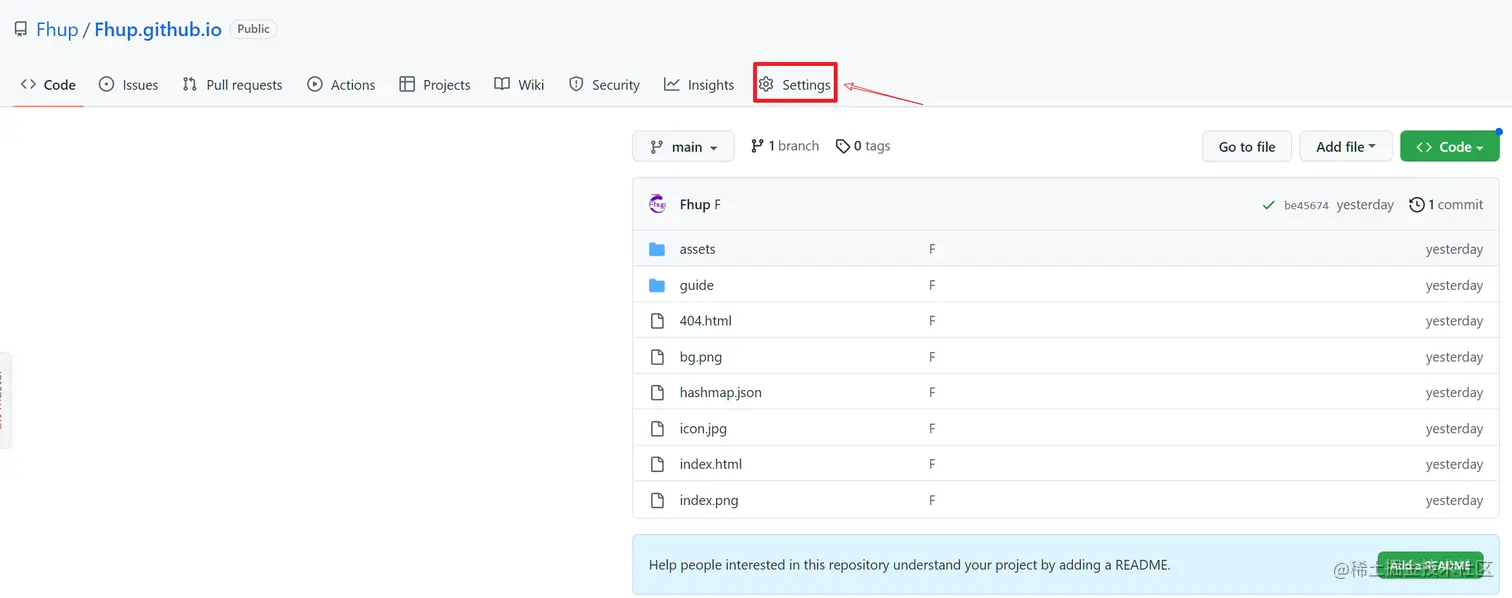Open the Insights tab
Screen dimensions: 1512x598
pyautogui.click(x=699, y=85)
